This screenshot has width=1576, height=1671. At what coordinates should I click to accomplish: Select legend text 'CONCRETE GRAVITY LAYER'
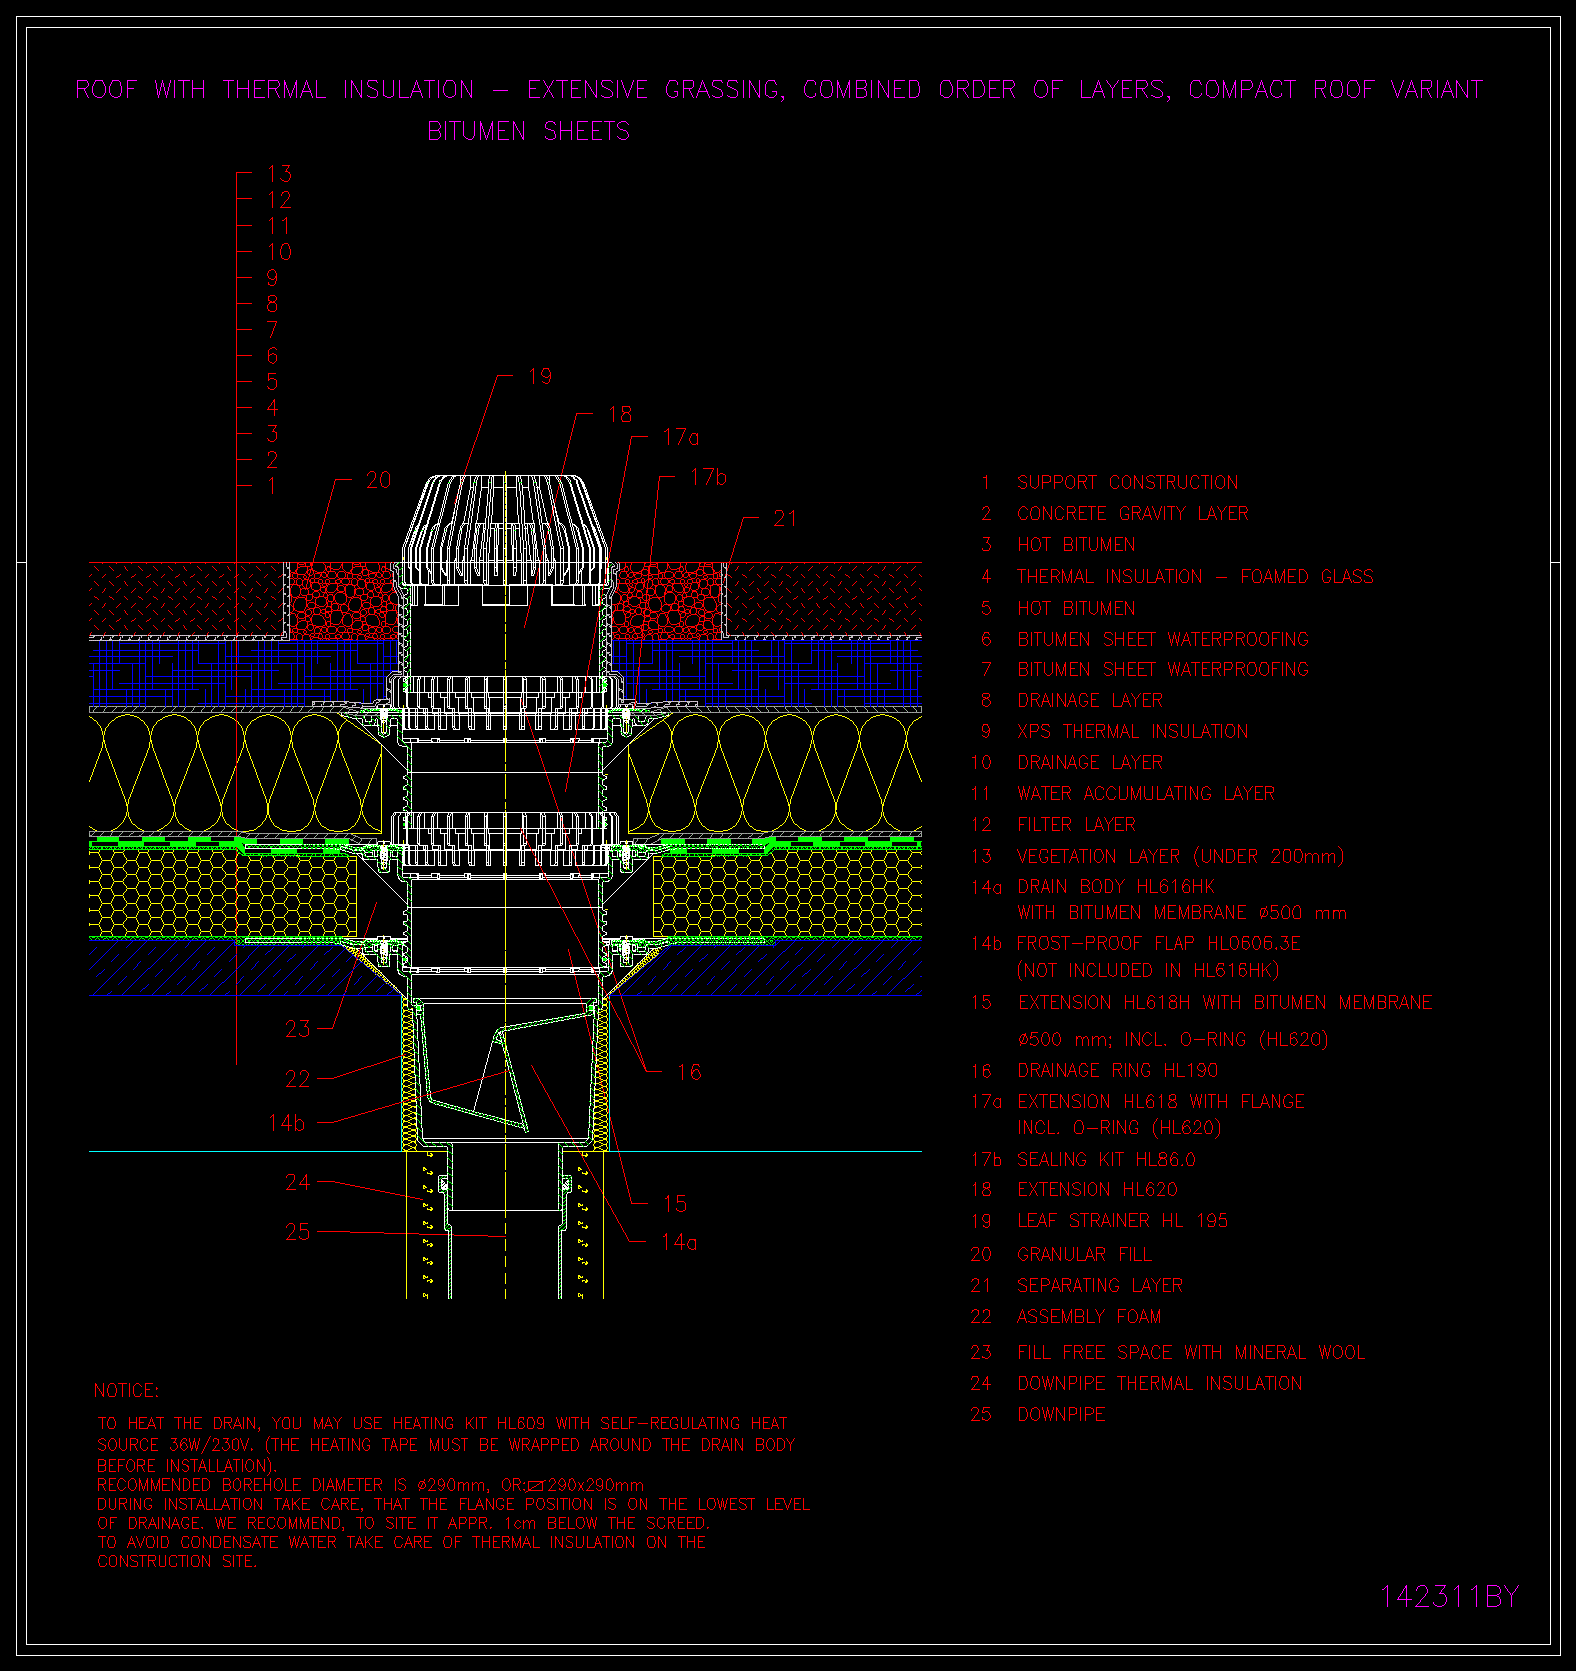[x=1132, y=514]
